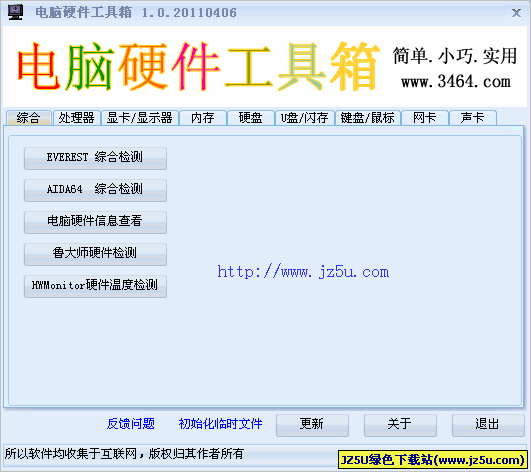Go to the 内存 tab

tap(203, 118)
